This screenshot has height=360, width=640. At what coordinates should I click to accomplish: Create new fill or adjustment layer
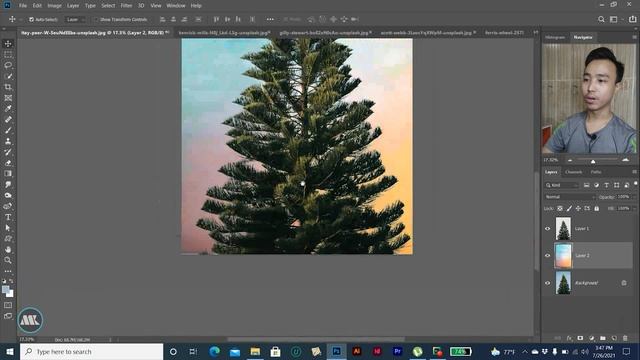(x=591, y=338)
